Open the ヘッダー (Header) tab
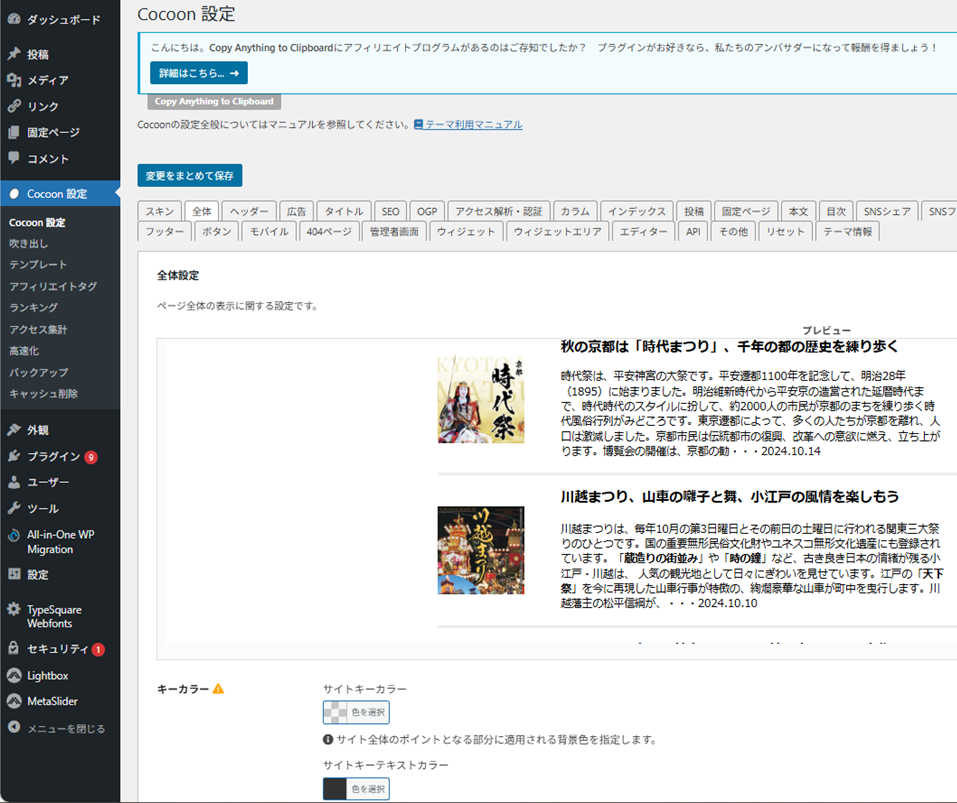 coord(249,211)
